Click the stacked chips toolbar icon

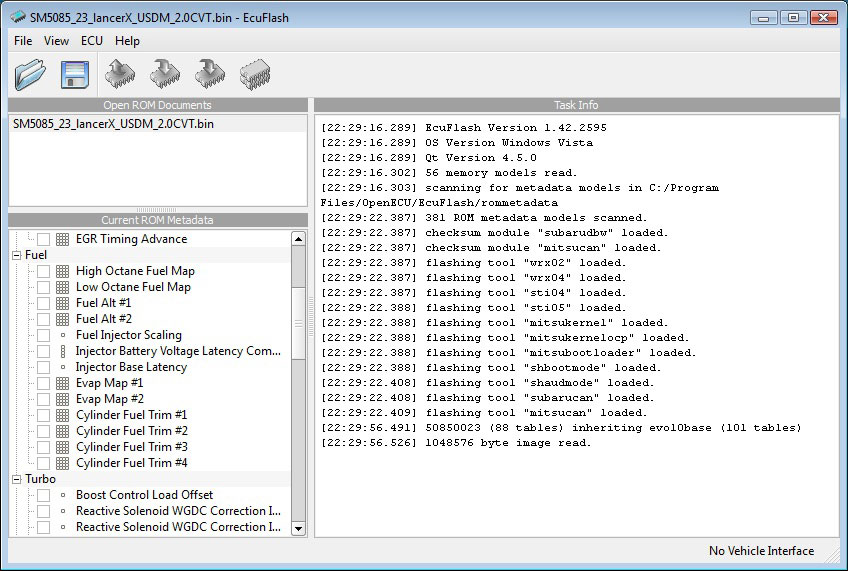tap(255, 73)
